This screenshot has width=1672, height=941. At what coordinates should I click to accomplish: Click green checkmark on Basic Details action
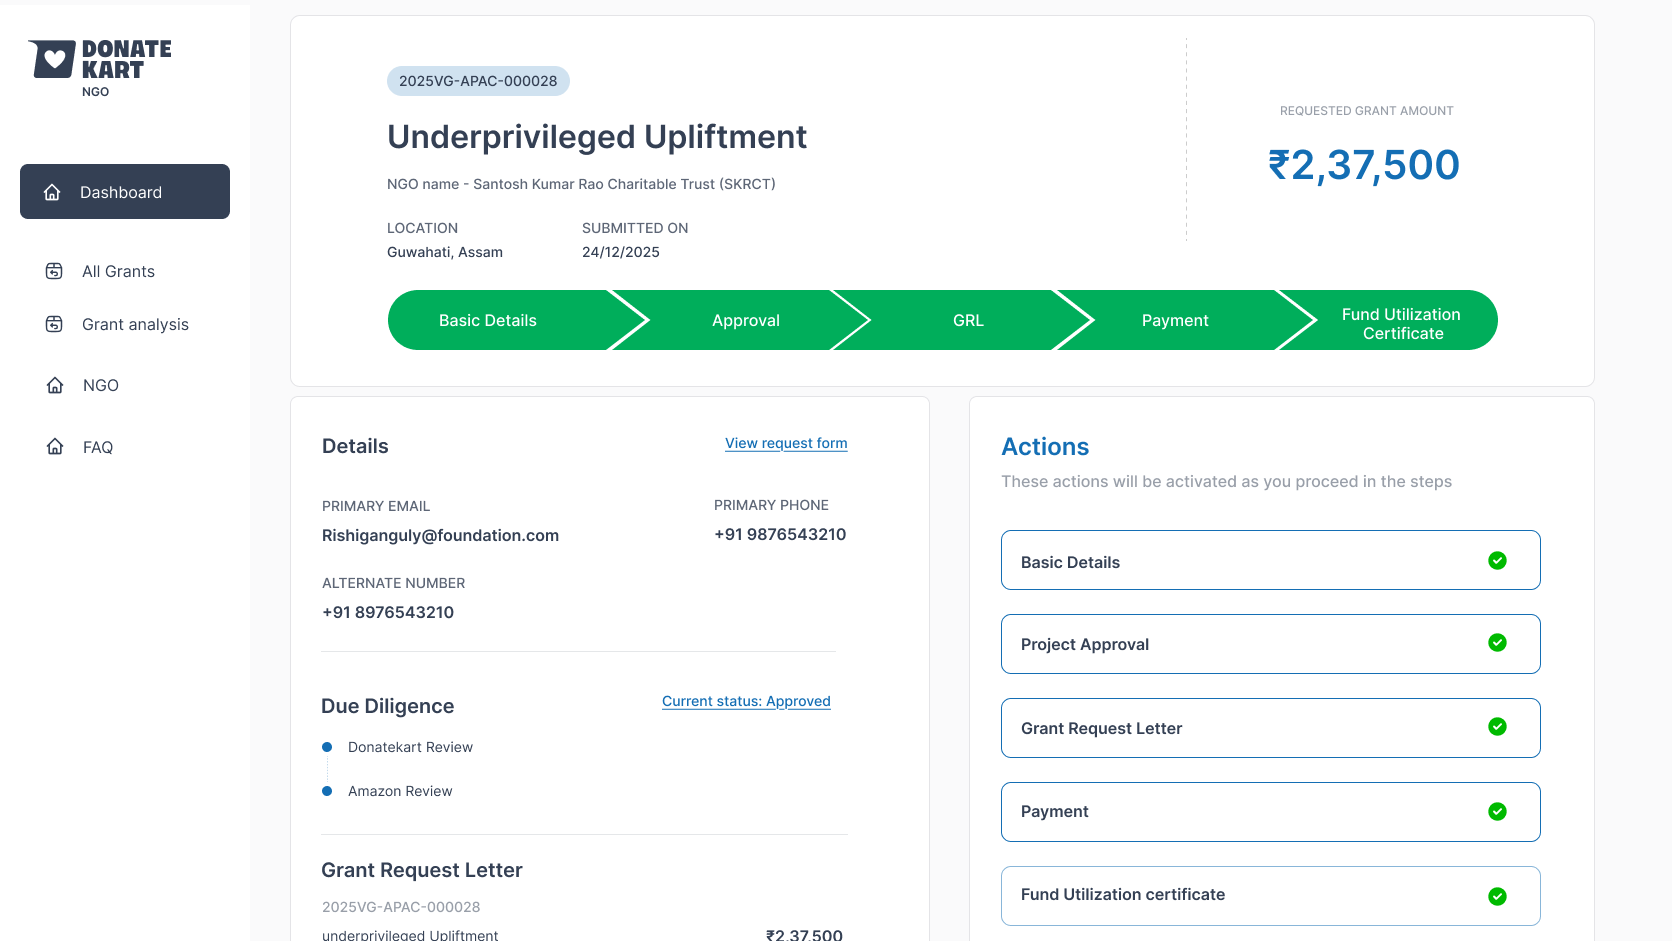(1497, 560)
